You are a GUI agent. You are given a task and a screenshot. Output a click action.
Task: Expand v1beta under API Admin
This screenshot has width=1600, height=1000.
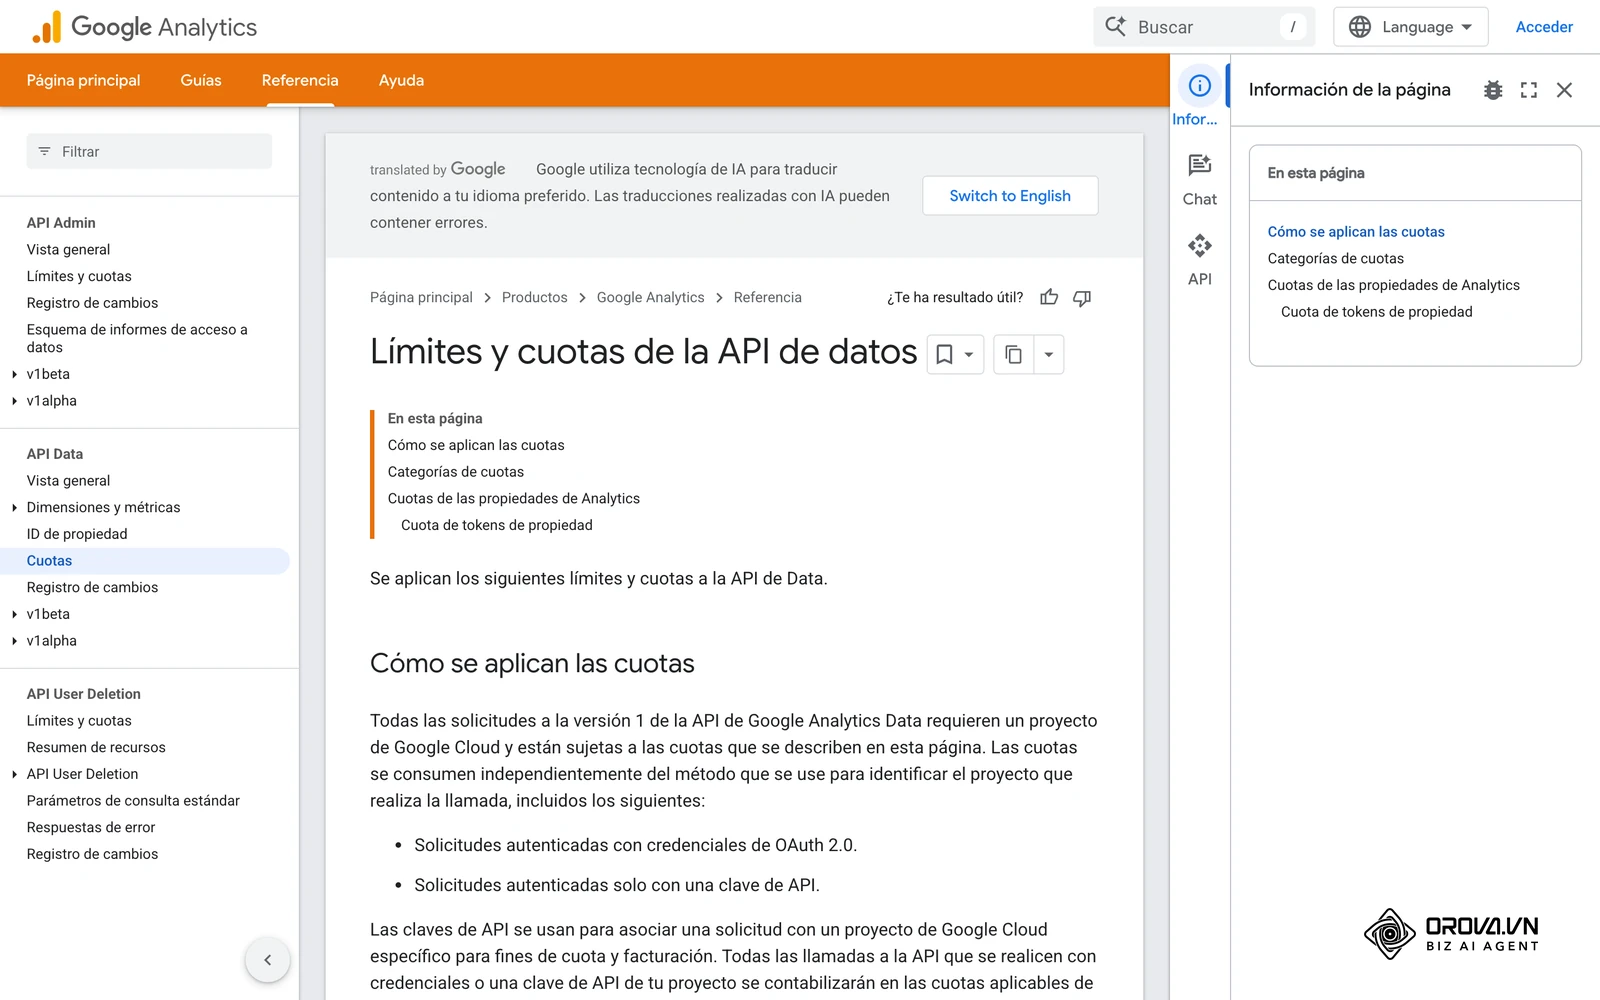point(15,374)
